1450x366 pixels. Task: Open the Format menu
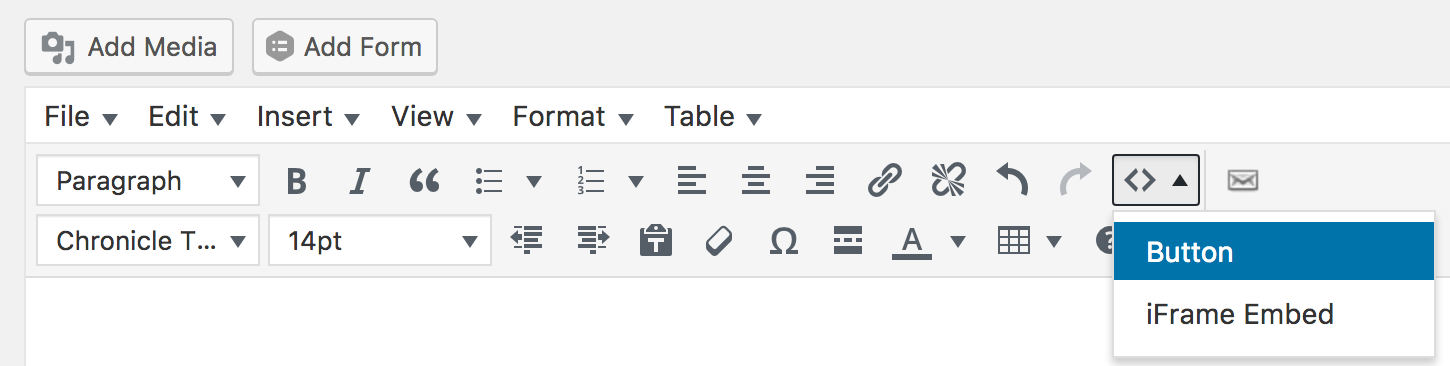tap(573, 117)
